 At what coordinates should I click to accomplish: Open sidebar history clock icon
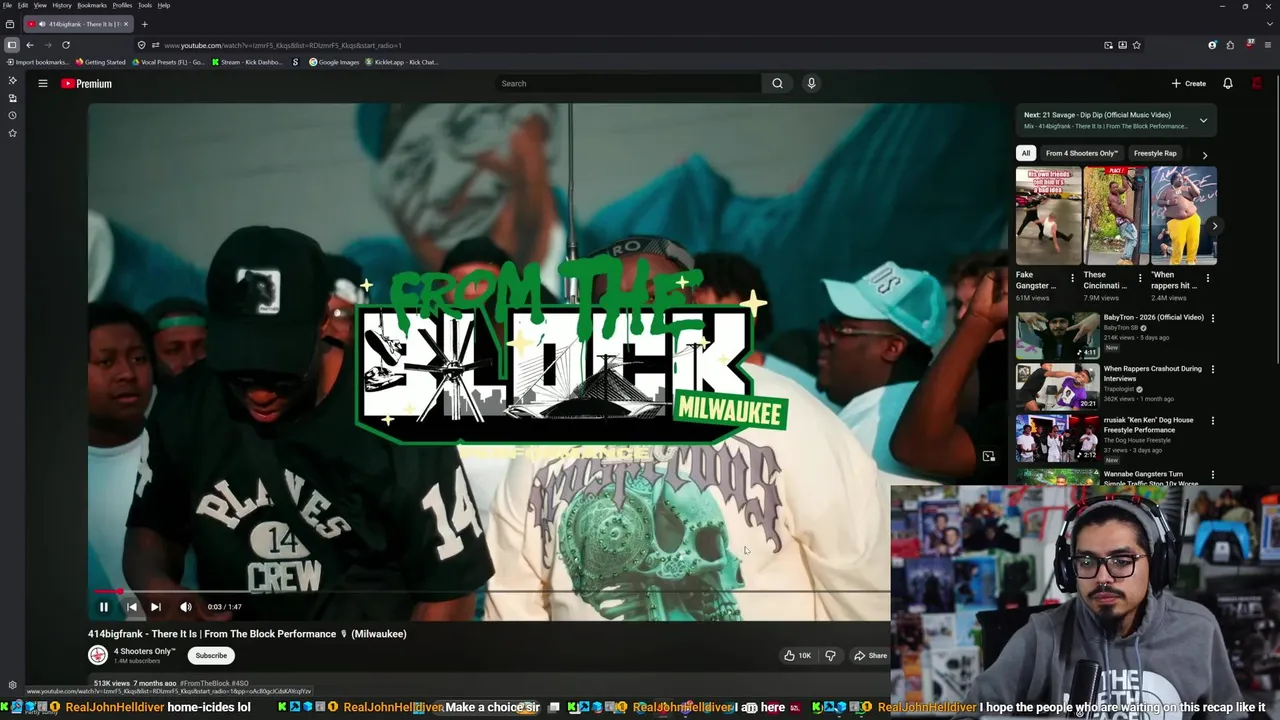[x=12, y=115]
